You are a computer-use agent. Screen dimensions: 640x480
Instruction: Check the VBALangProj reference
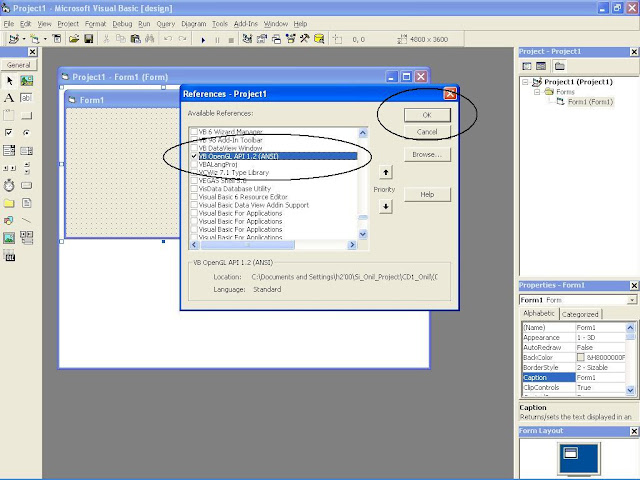point(194,164)
